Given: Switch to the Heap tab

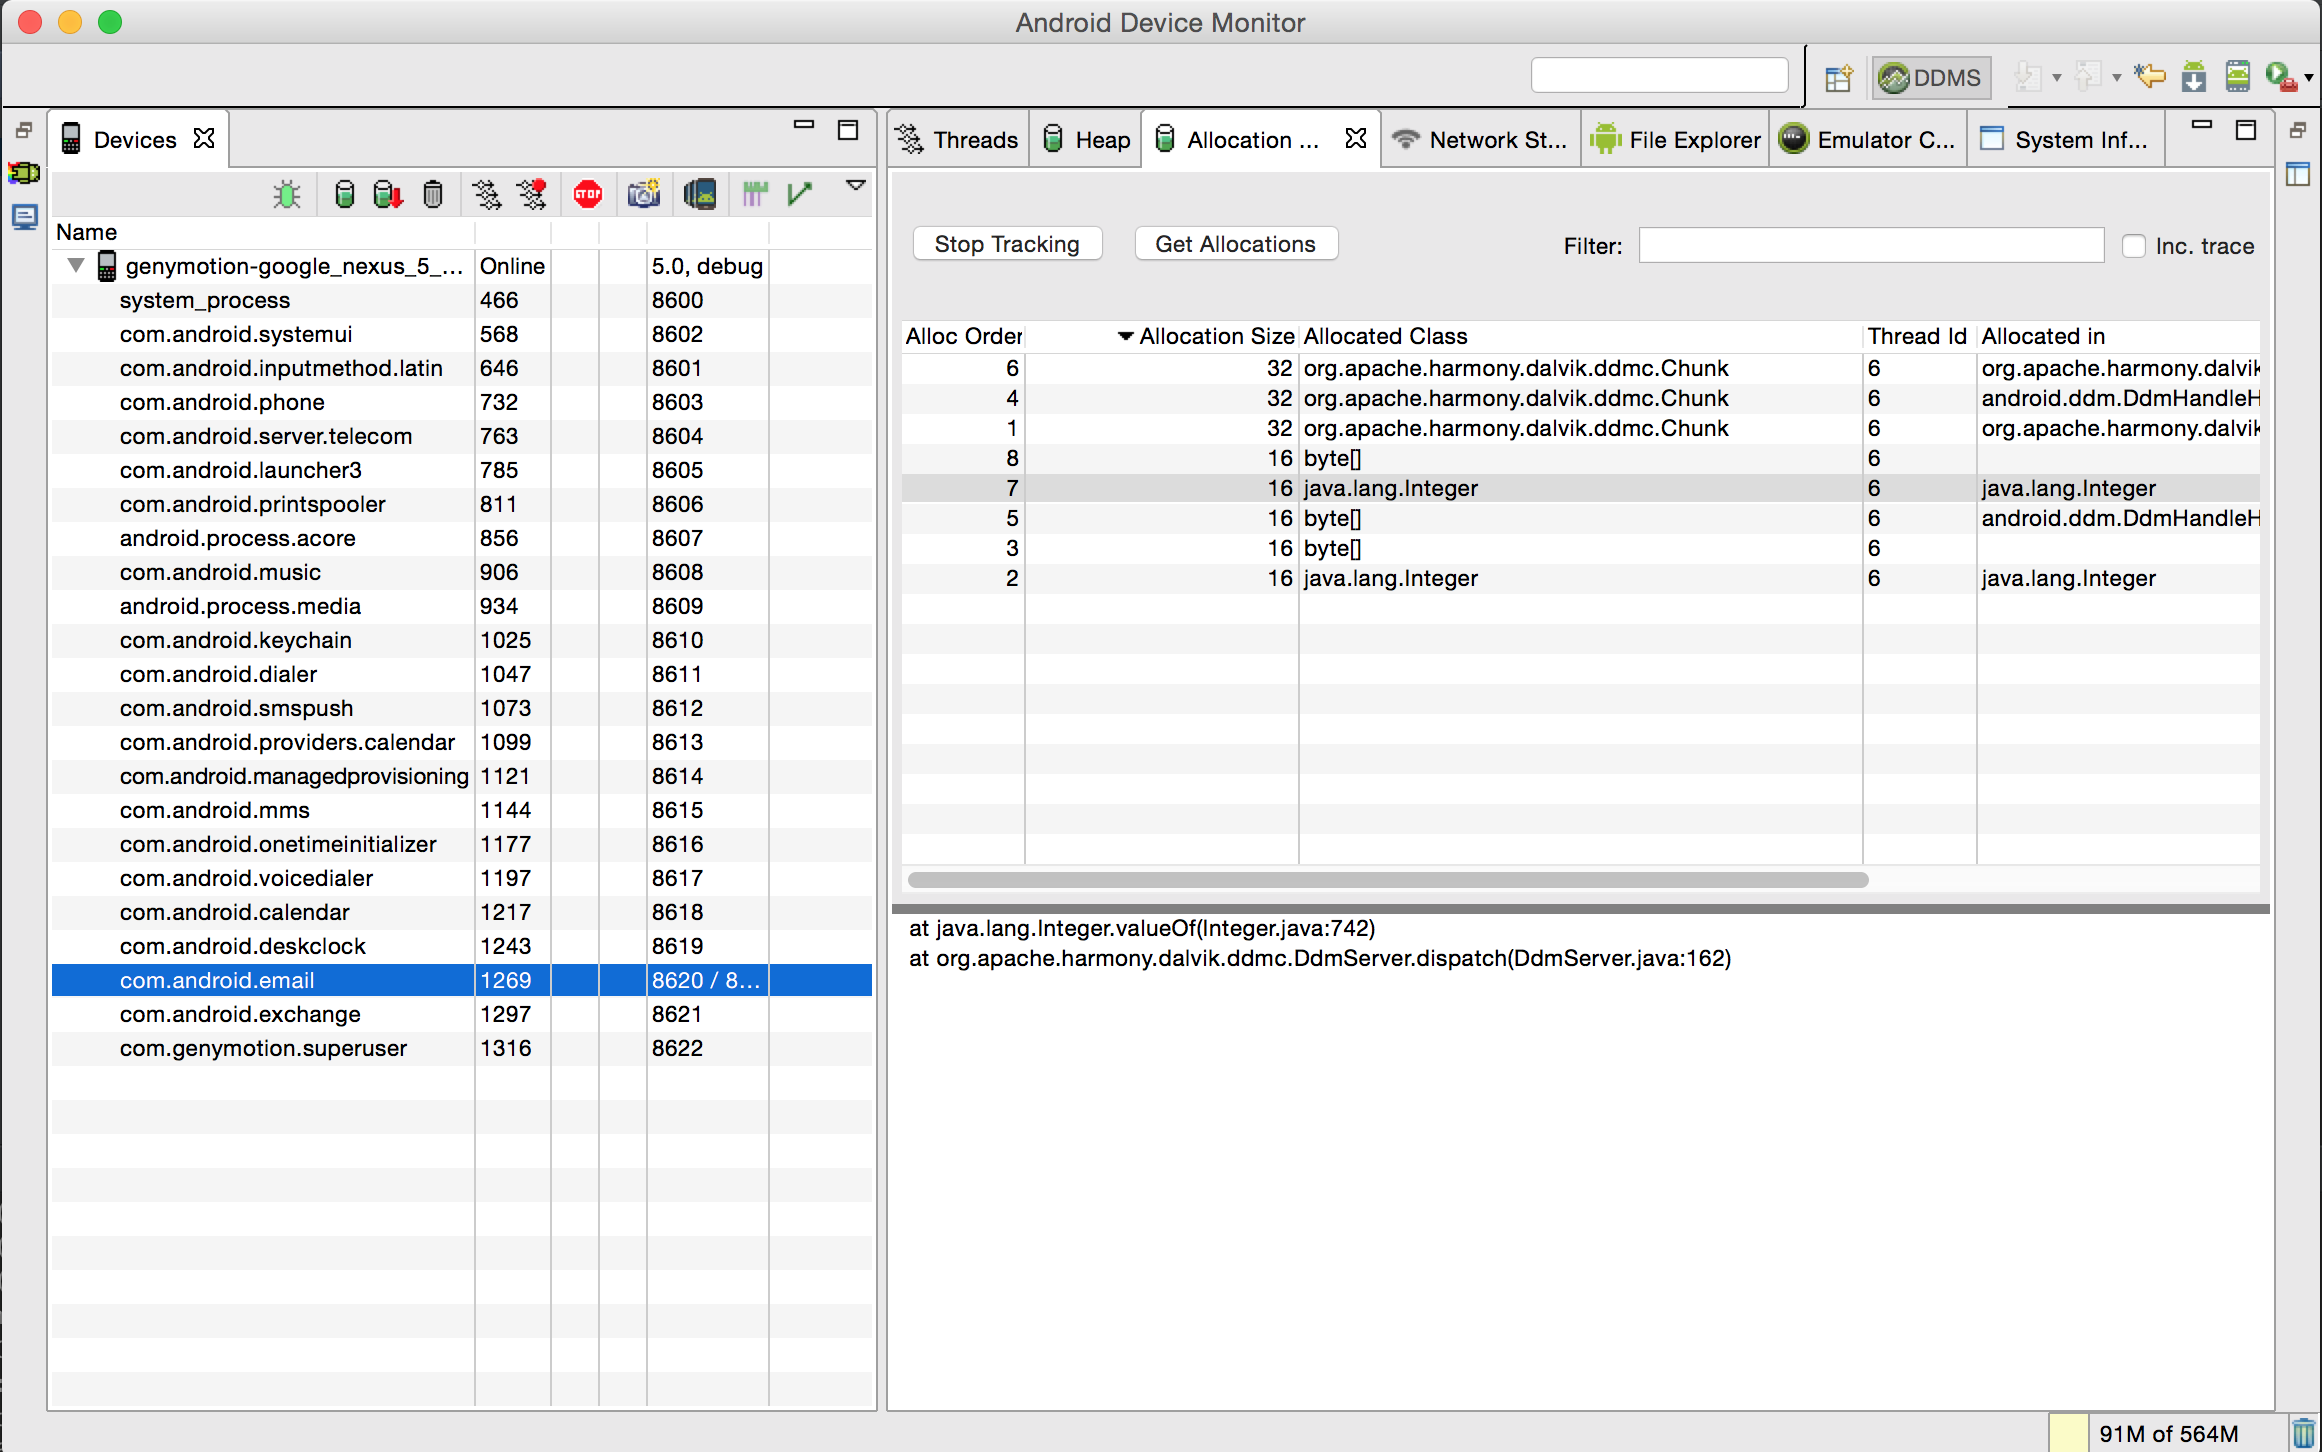Looking at the screenshot, I should (x=1086, y=140).
